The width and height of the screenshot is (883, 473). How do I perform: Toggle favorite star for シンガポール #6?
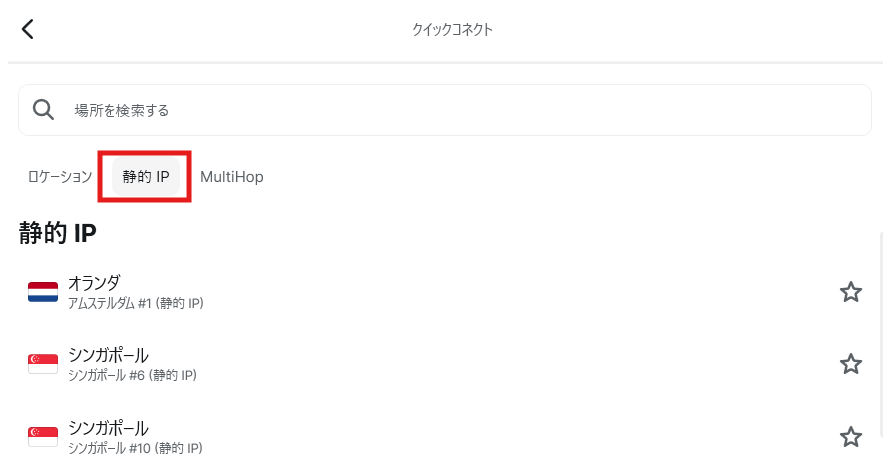tap(850, 364)
